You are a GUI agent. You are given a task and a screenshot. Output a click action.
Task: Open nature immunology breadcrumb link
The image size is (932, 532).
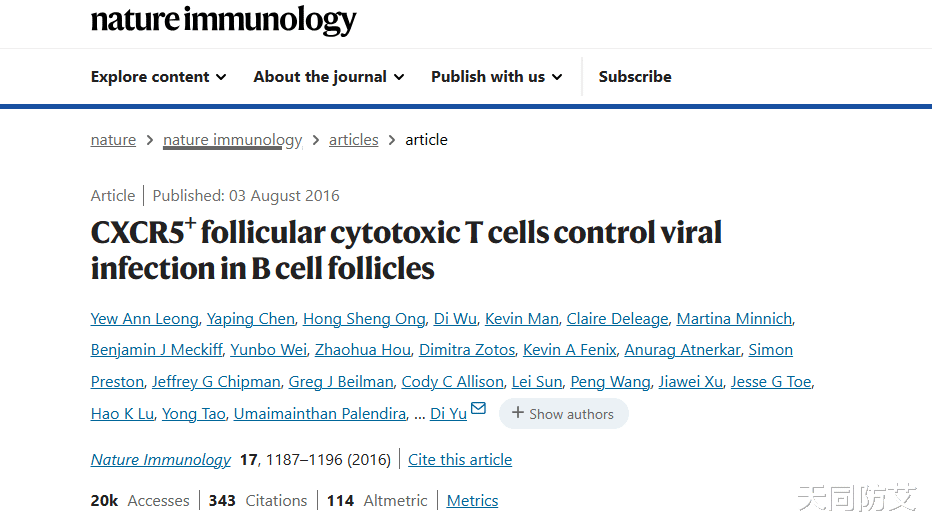pyautogui.click(x=232, y=140)
